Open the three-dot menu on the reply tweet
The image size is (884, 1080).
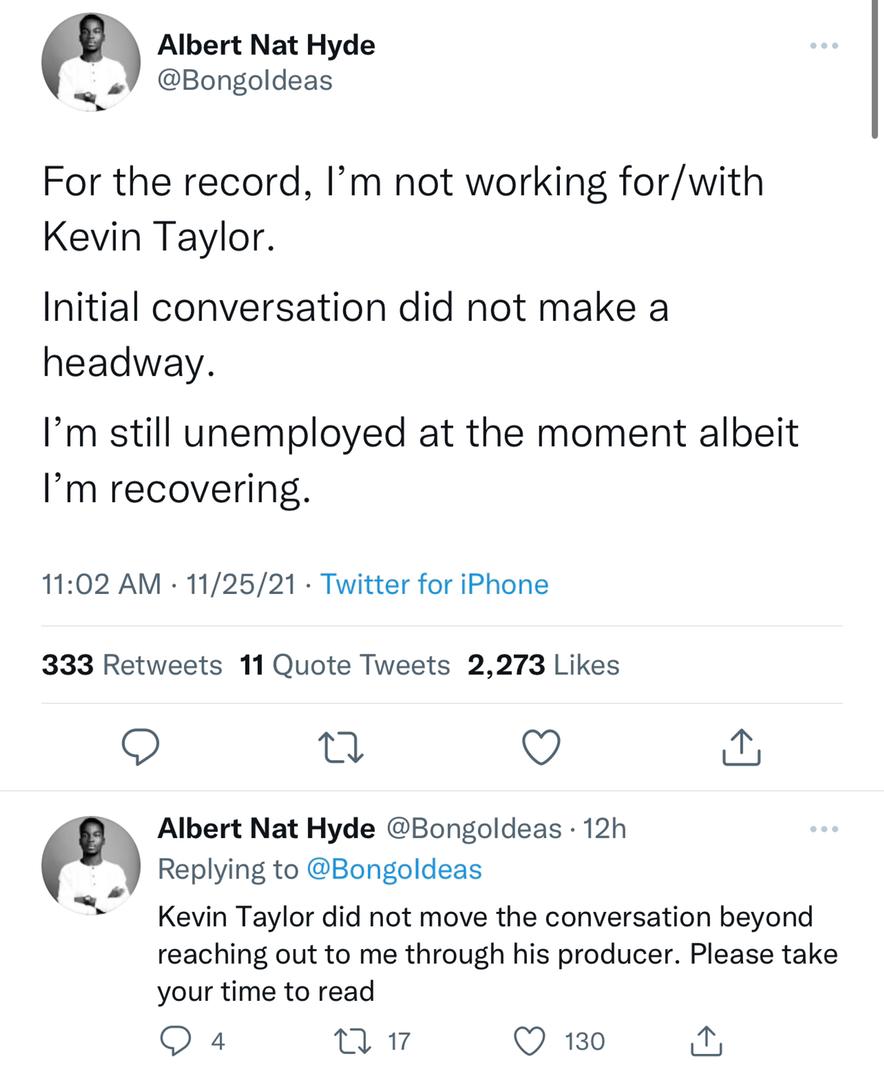[824, 829]
